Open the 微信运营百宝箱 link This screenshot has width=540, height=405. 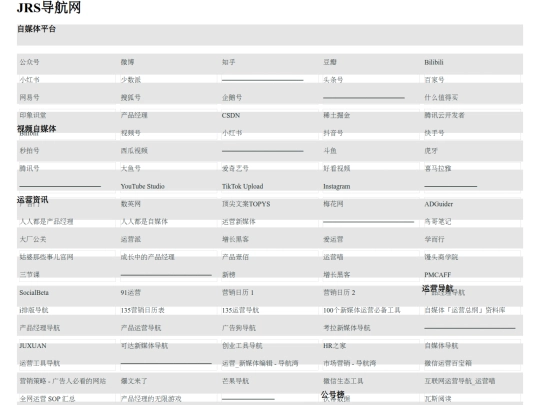(x=448, y=363)
